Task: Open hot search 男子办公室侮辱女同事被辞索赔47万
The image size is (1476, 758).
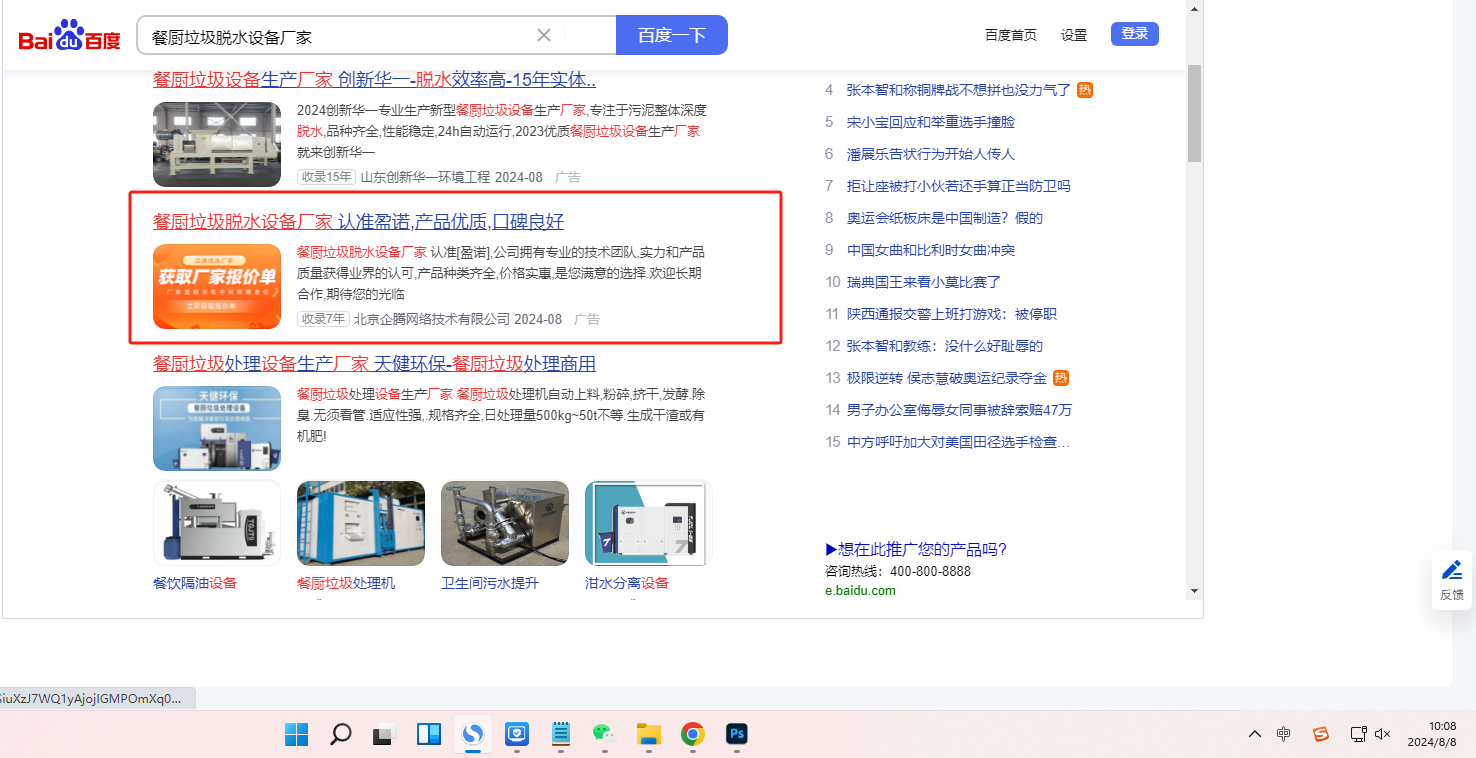Action: coord(959,410)
